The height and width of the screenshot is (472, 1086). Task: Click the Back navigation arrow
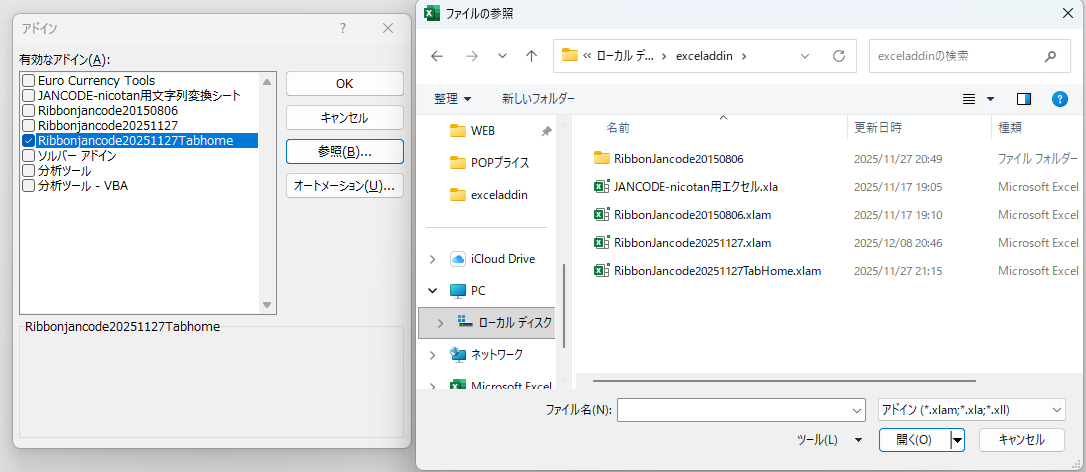tap(437, 56)
